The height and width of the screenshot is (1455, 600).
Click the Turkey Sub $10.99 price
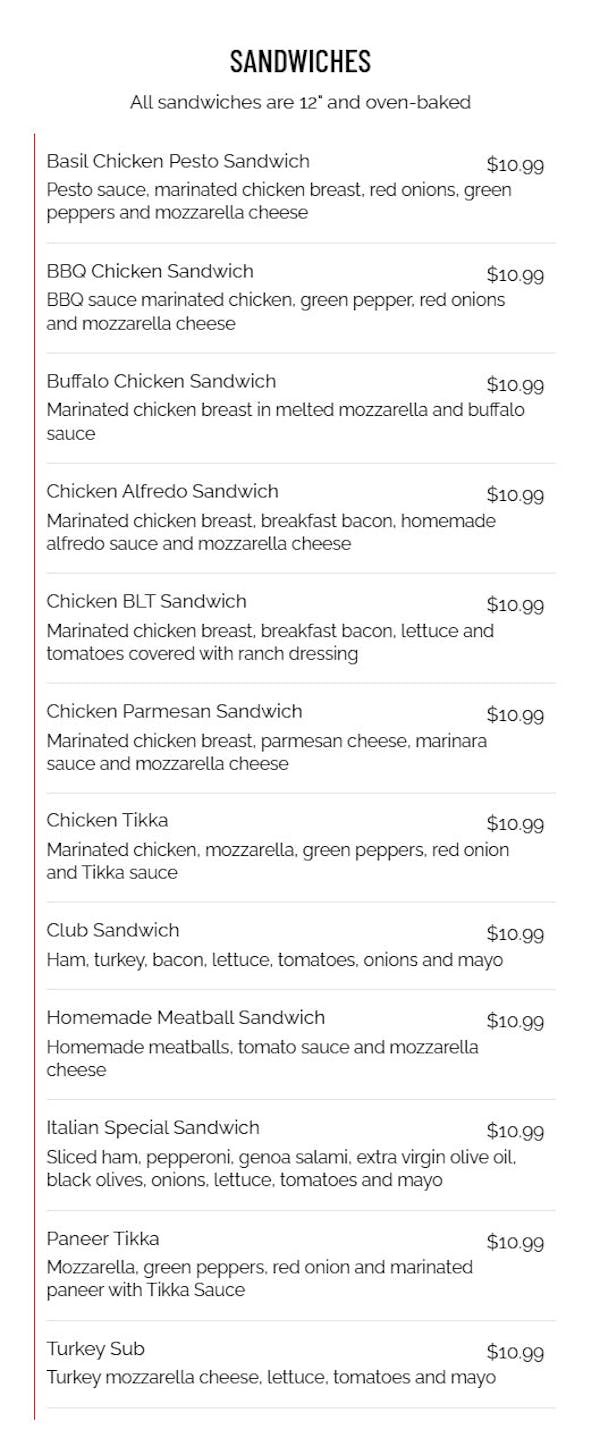(515, 1352)
